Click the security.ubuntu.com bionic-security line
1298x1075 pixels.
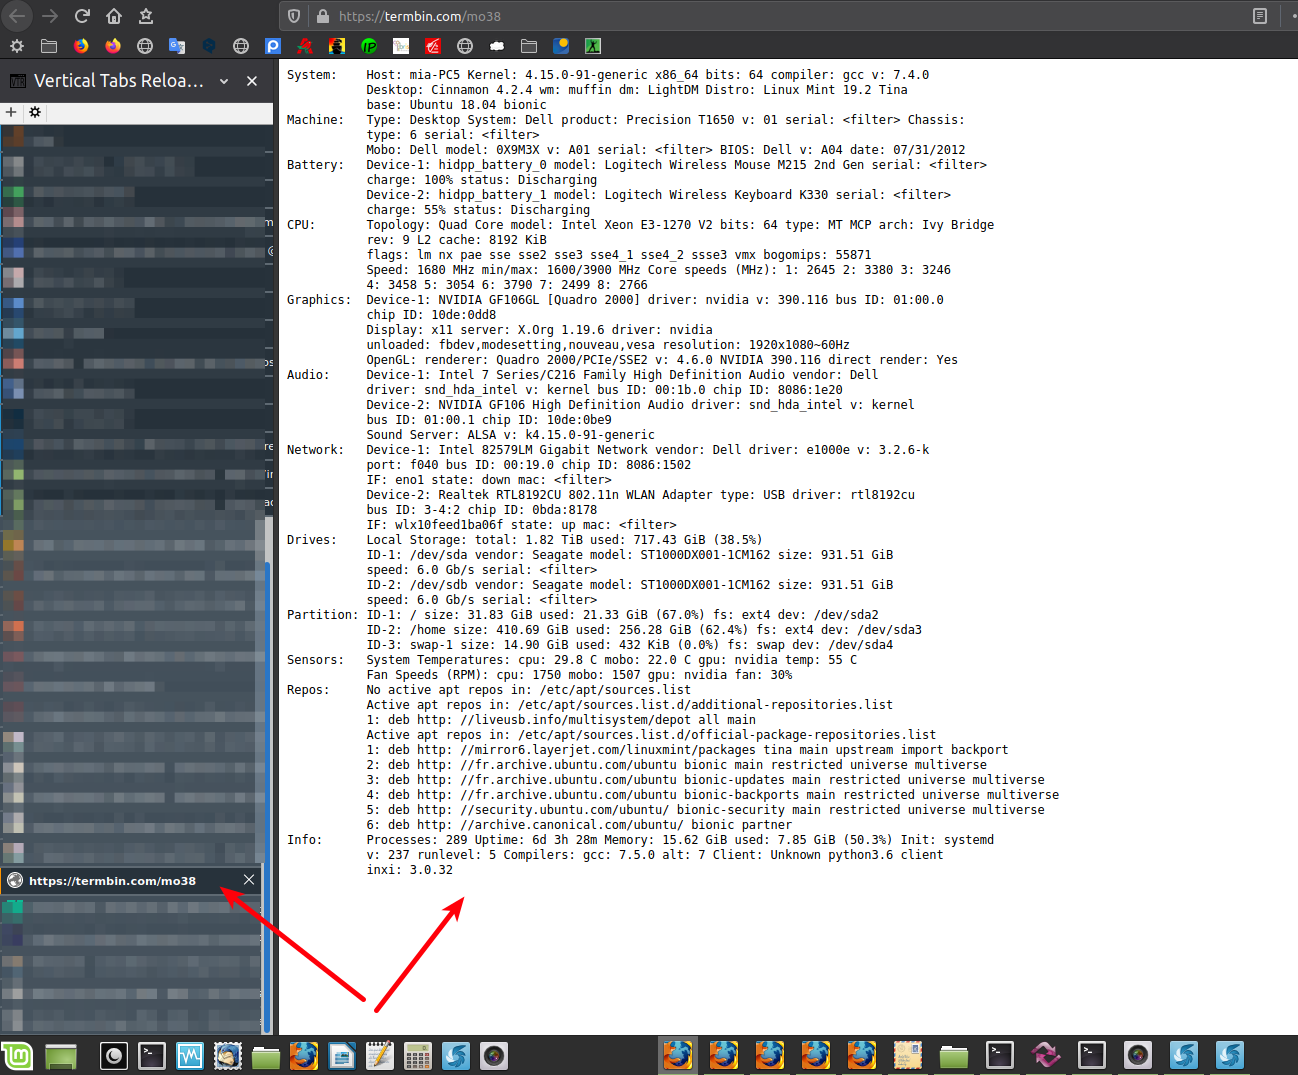[x=705, y=810]
